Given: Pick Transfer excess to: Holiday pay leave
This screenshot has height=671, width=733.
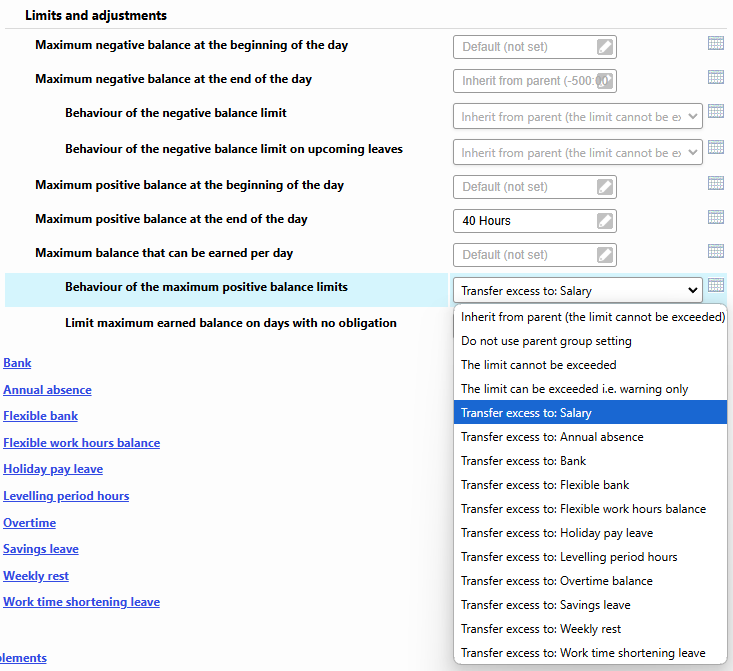Looking at the screenshot, I should pos(590,533).
